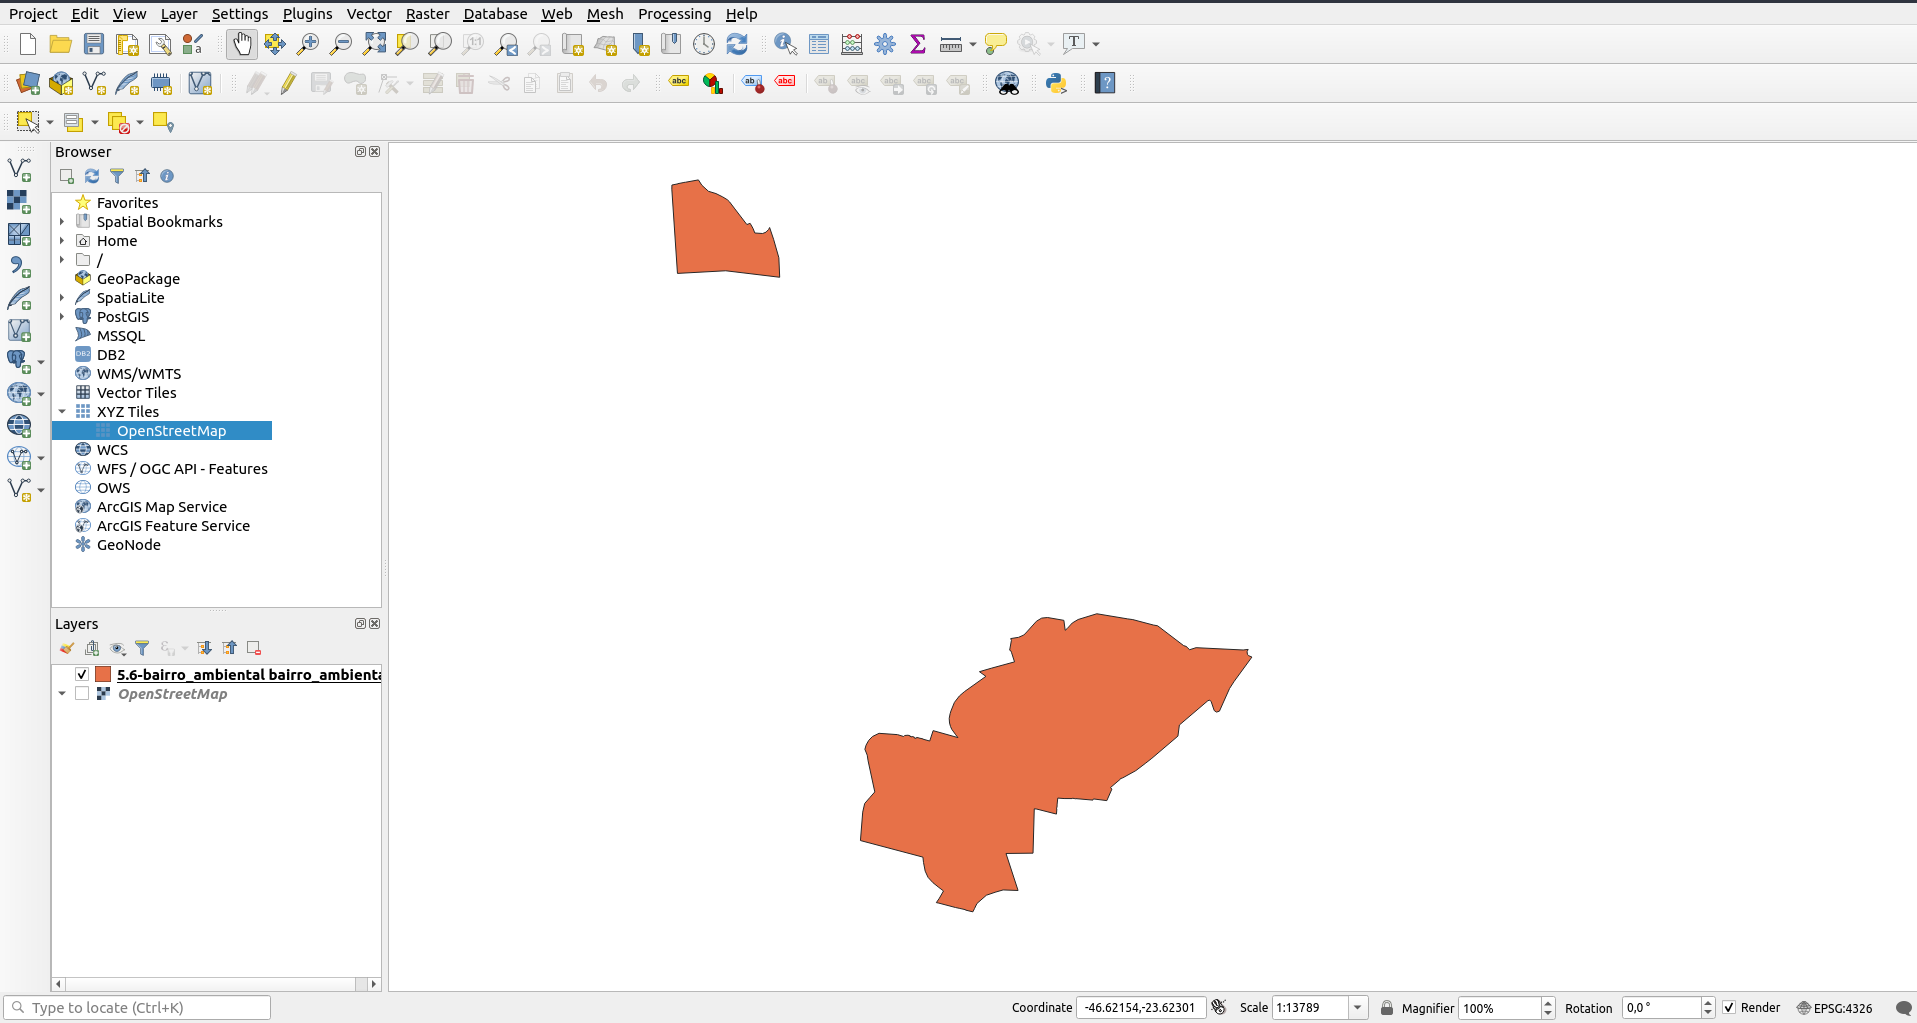Open the Plugins menu
The width and height of the screenshot is (1917, 1023).
pos(307,14)
